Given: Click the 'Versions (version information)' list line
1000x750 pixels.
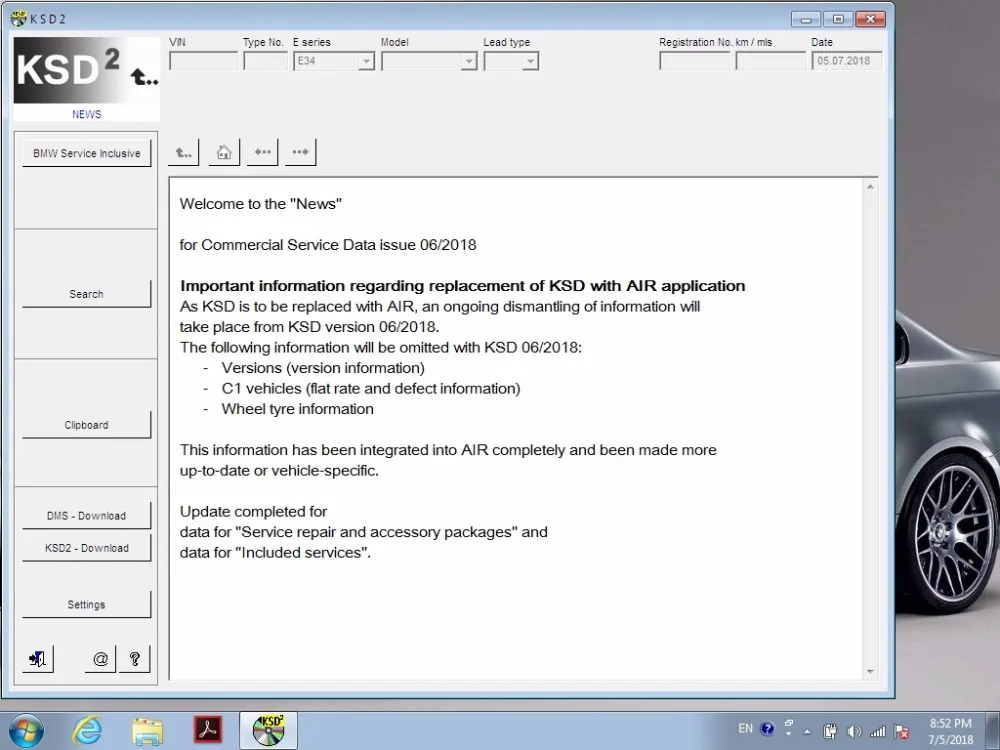Looking at the screenshot, I should tap(323, 368).
